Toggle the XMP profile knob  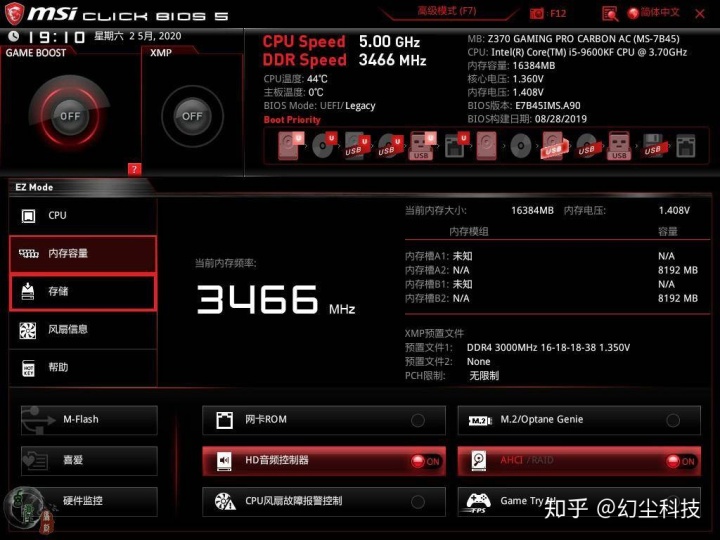click(x=192, y=116)
